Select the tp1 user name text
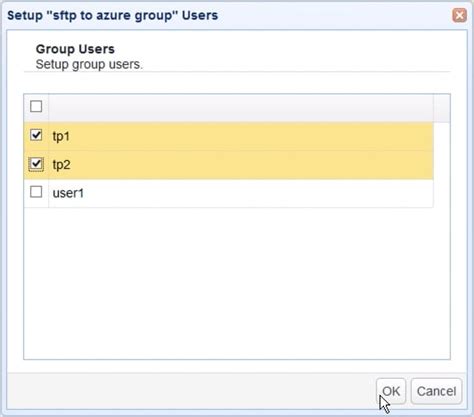 pyautogui.click(x=61, y=136)
